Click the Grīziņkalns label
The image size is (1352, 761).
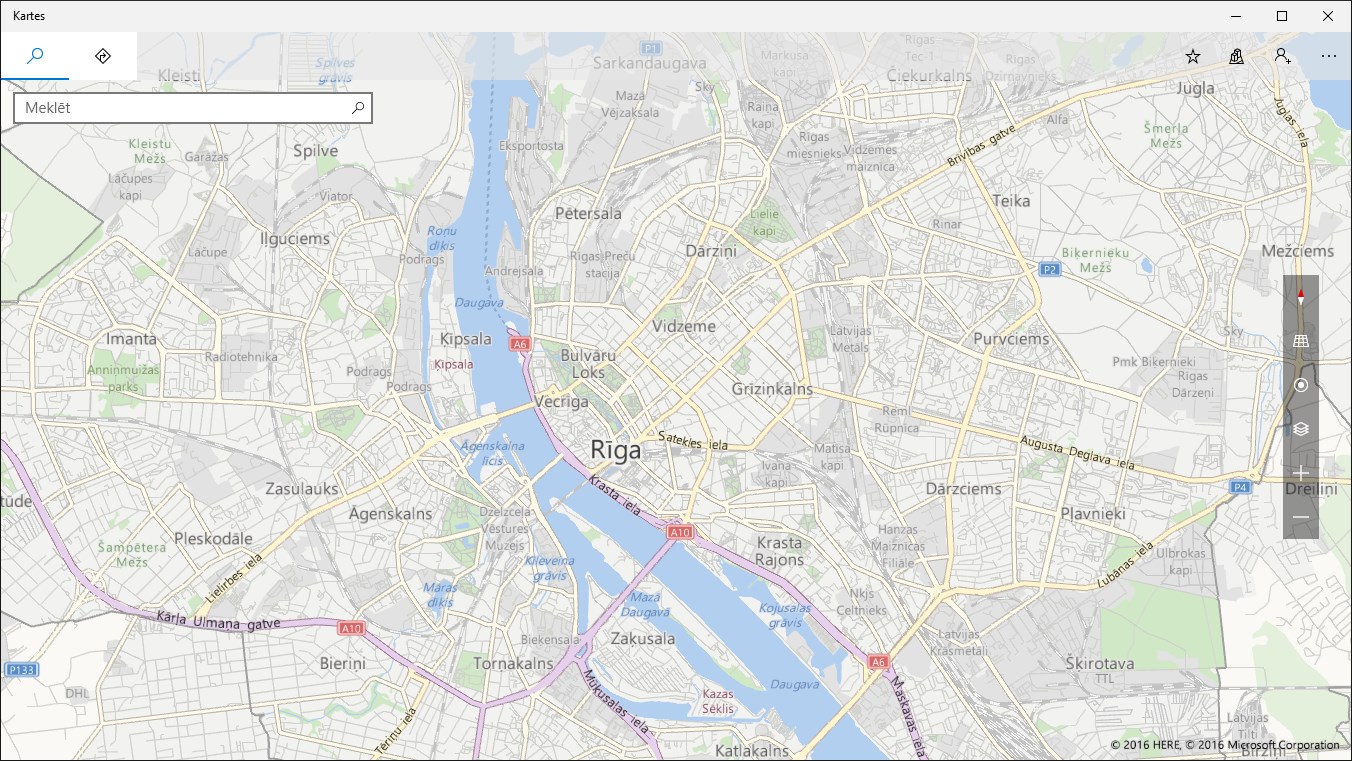pyautogui.click(x=772, y=390)
